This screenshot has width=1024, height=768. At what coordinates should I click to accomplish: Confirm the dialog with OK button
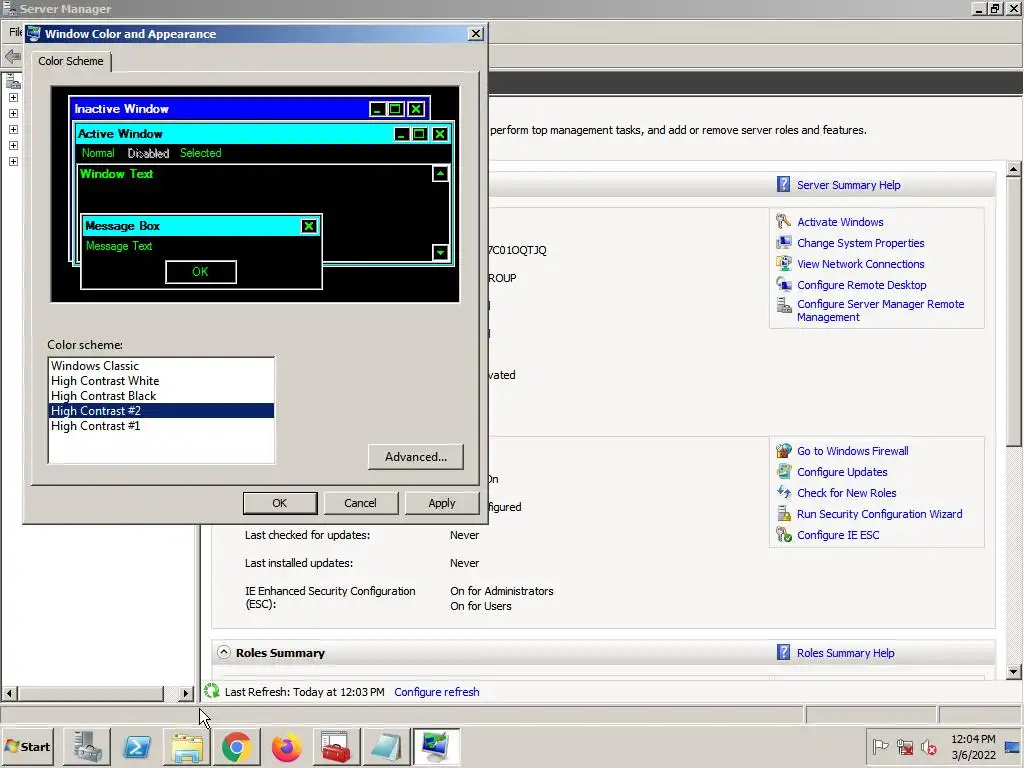[280, 503]
